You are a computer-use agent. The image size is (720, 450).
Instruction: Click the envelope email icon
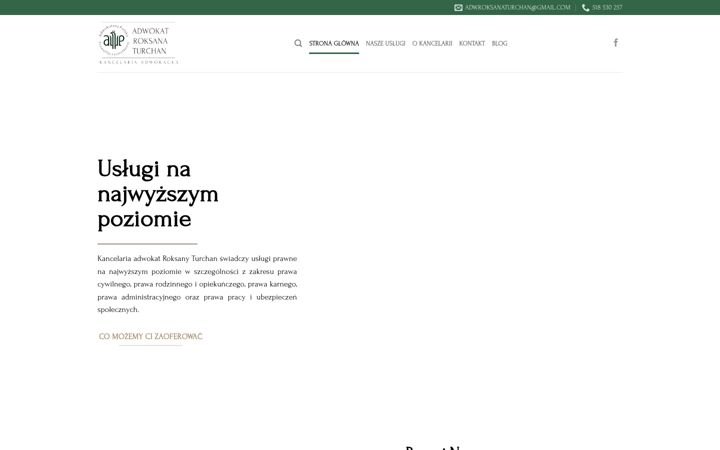(x=458, y=7)
